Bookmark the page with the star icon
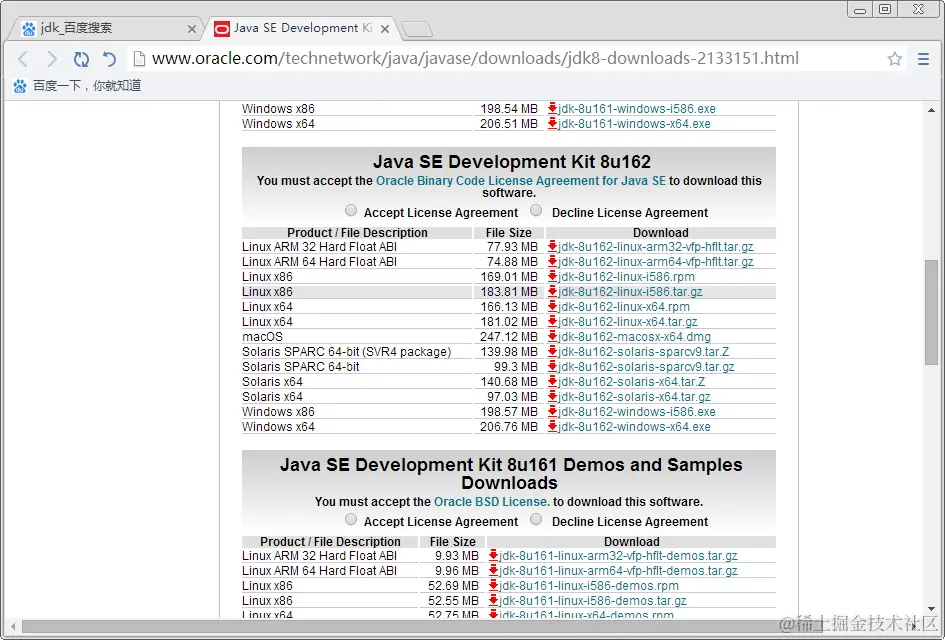The image size is (945, 640). [x=894, y=58]
